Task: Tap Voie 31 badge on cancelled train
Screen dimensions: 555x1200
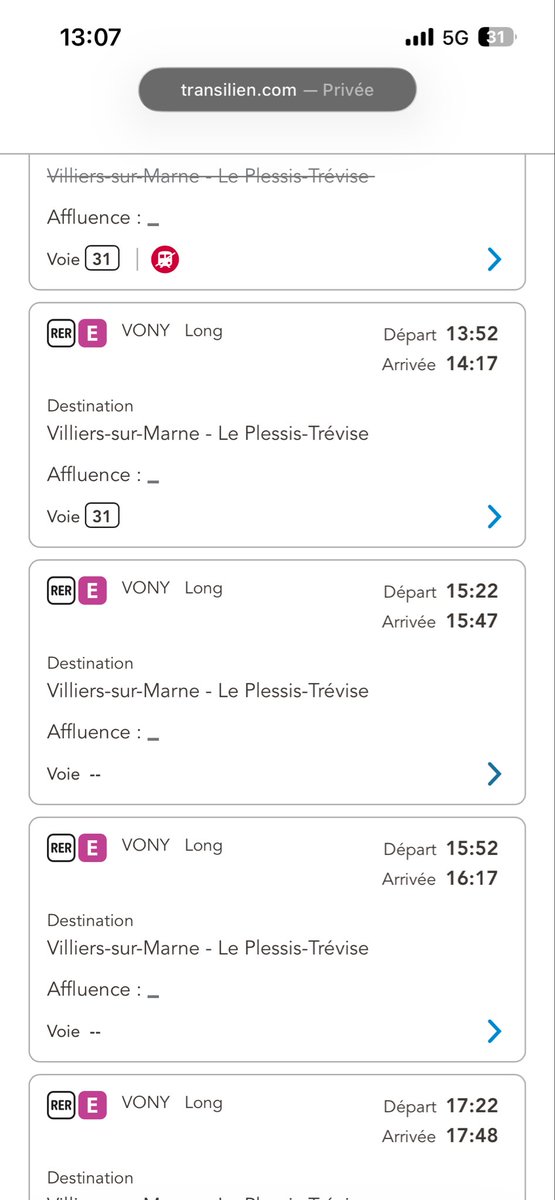Action: pos(102,259)
